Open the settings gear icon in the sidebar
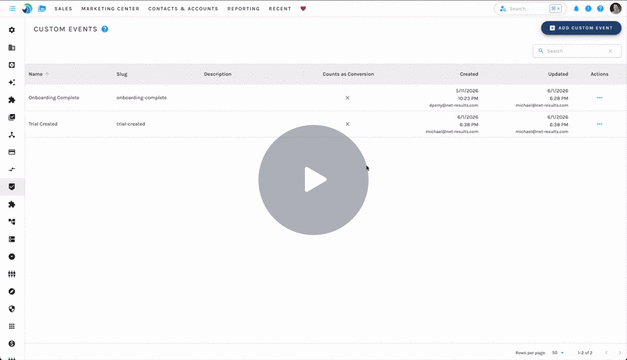Screen dimensions: 627x360 pos(12,30)
